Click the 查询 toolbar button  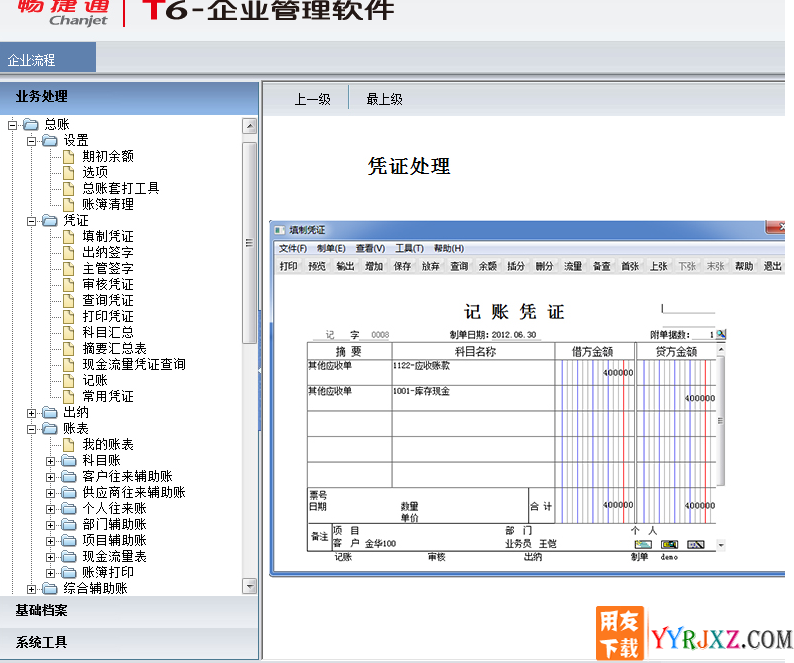click(459, 266)
